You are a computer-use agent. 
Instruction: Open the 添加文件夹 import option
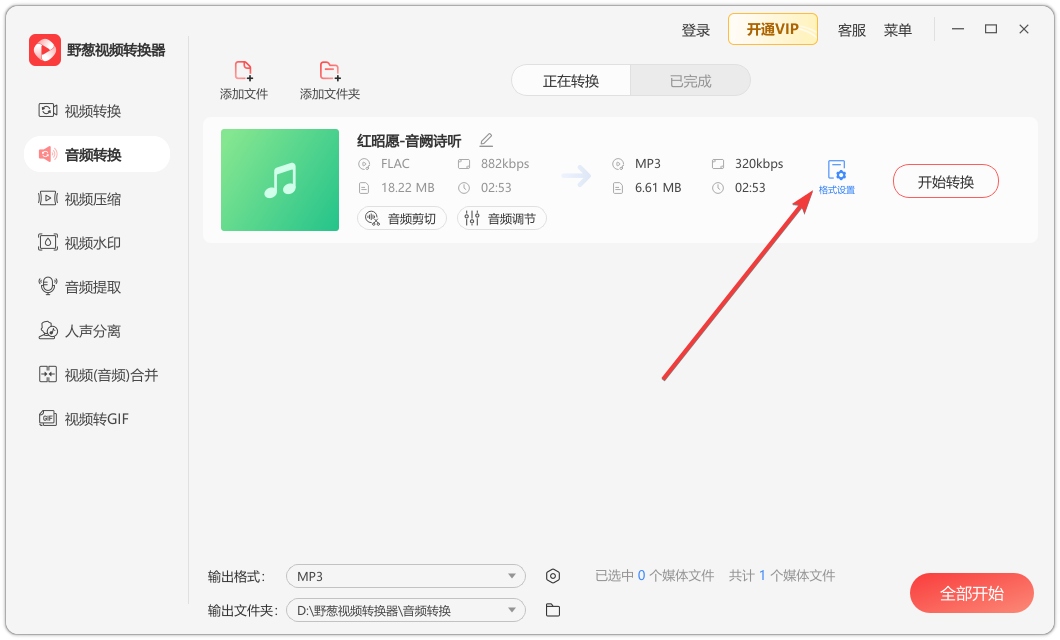tap(328, 78)
